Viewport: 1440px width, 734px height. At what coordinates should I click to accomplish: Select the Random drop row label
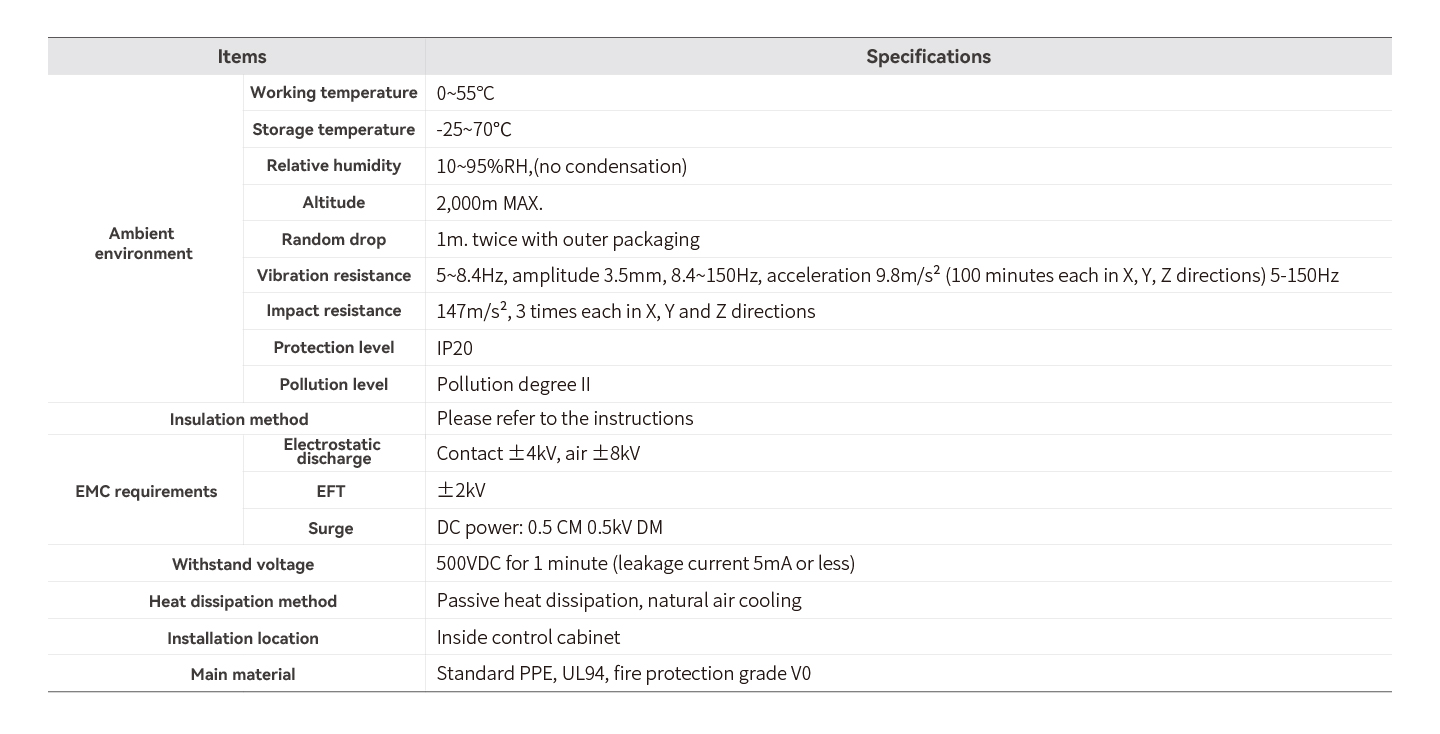(x=334, y=240)
